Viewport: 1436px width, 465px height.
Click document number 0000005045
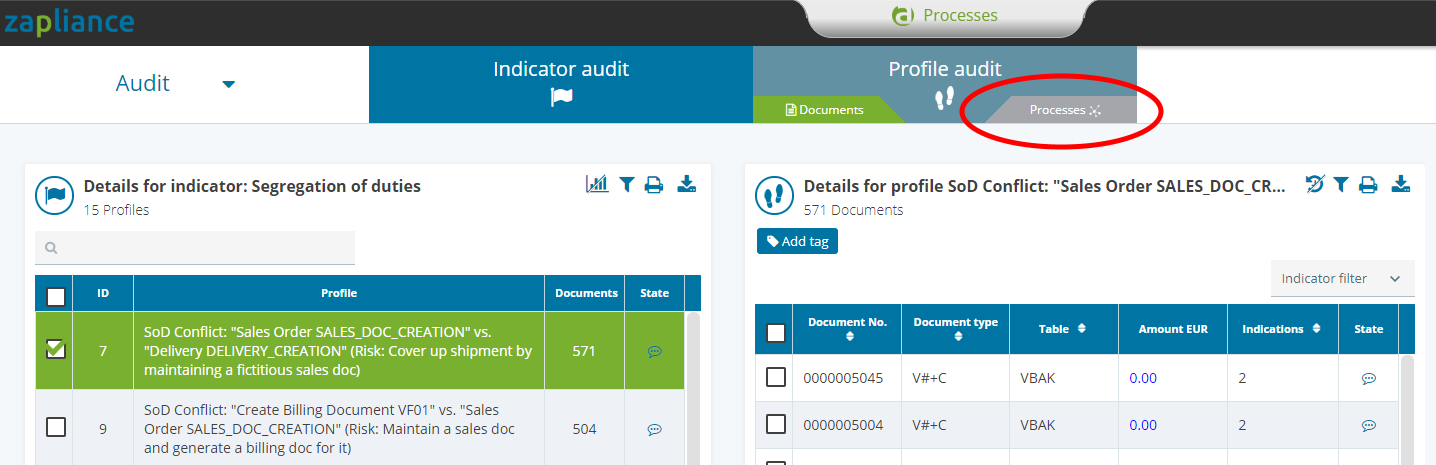point(843,379)
